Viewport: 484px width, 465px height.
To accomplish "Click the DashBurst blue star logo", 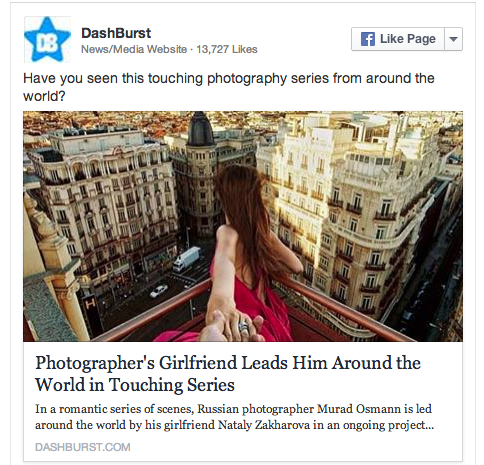I will point(47,39).
